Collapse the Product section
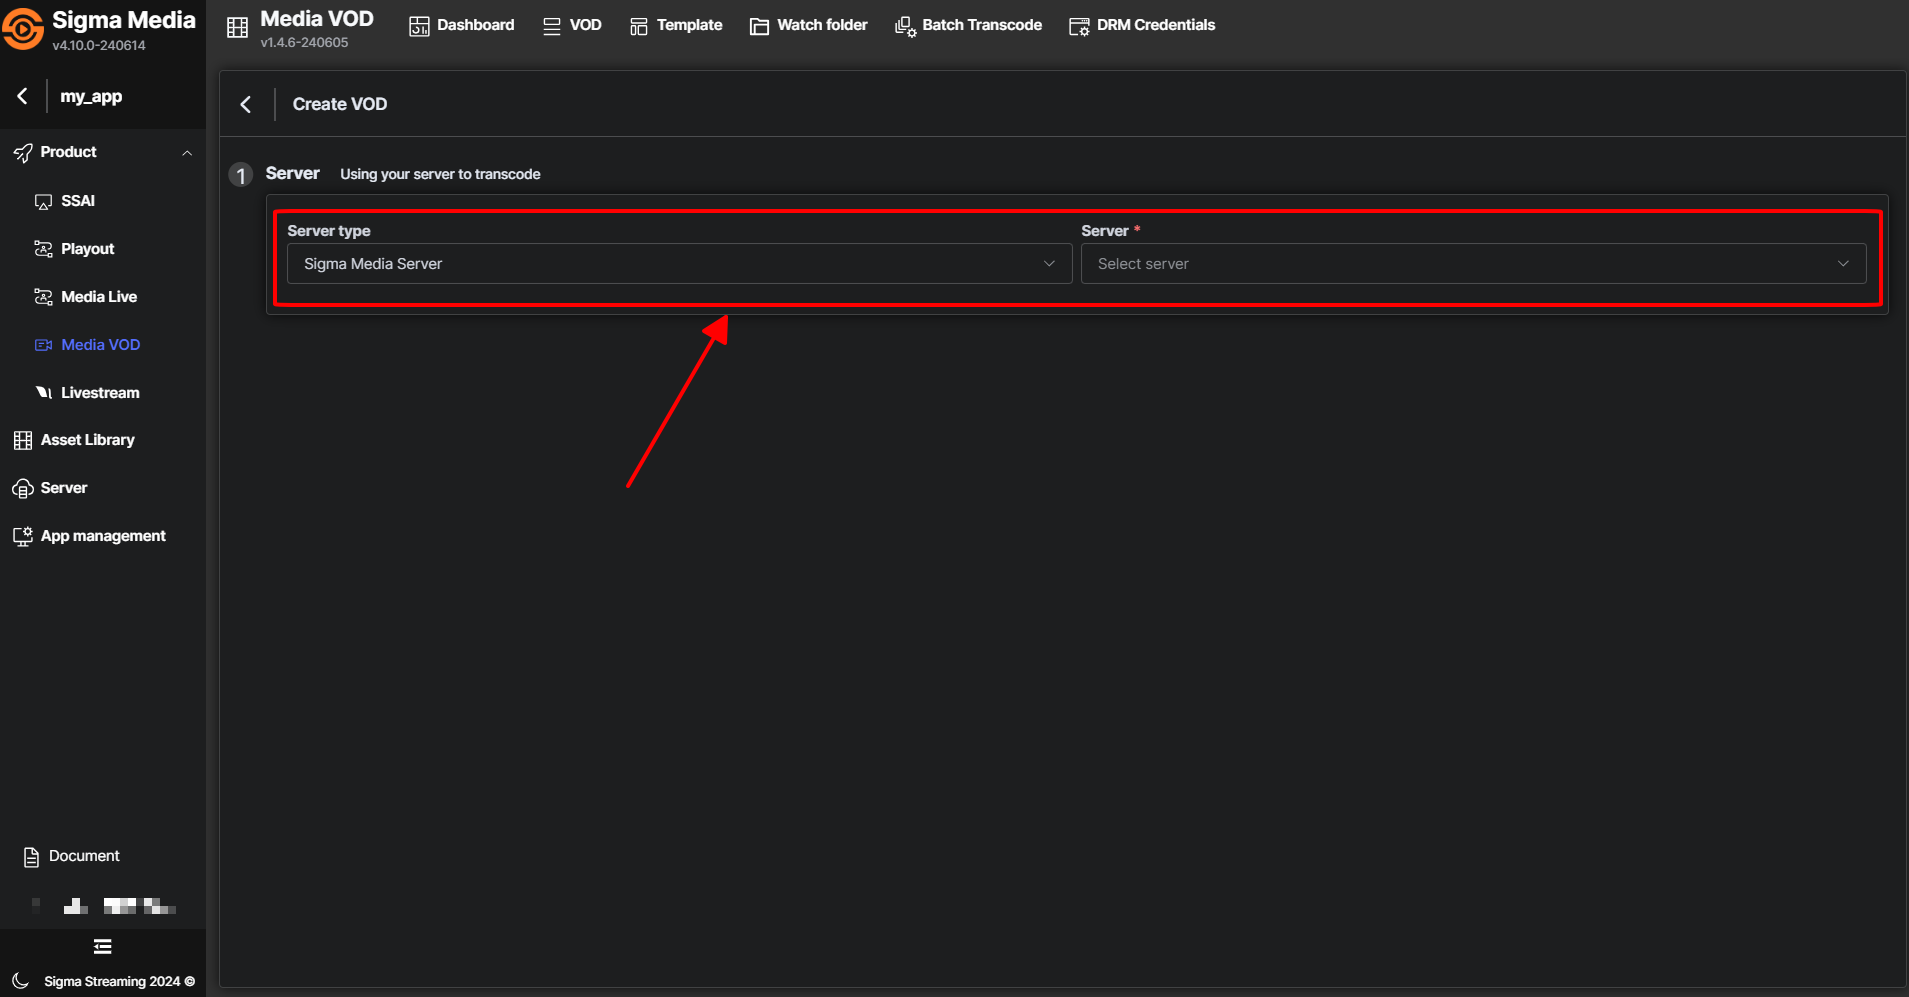This screenshot has height=997, width=1909. [x=186, y=153]
